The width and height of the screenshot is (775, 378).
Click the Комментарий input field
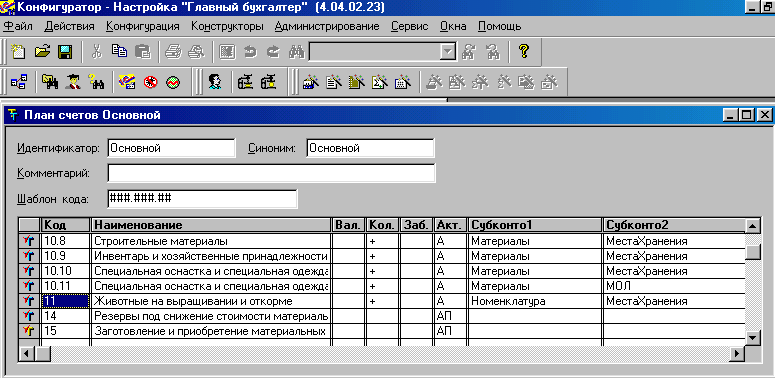click(x=271, y=173)
